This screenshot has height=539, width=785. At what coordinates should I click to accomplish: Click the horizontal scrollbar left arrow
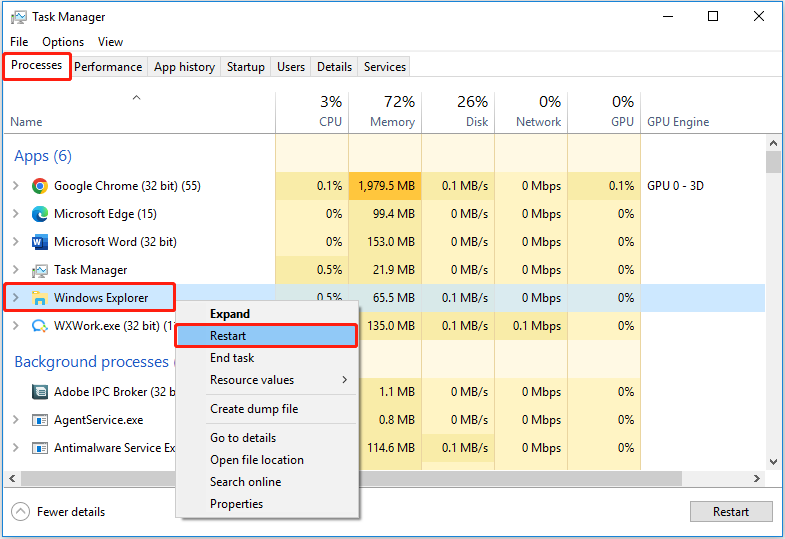[x=12, y=478]
